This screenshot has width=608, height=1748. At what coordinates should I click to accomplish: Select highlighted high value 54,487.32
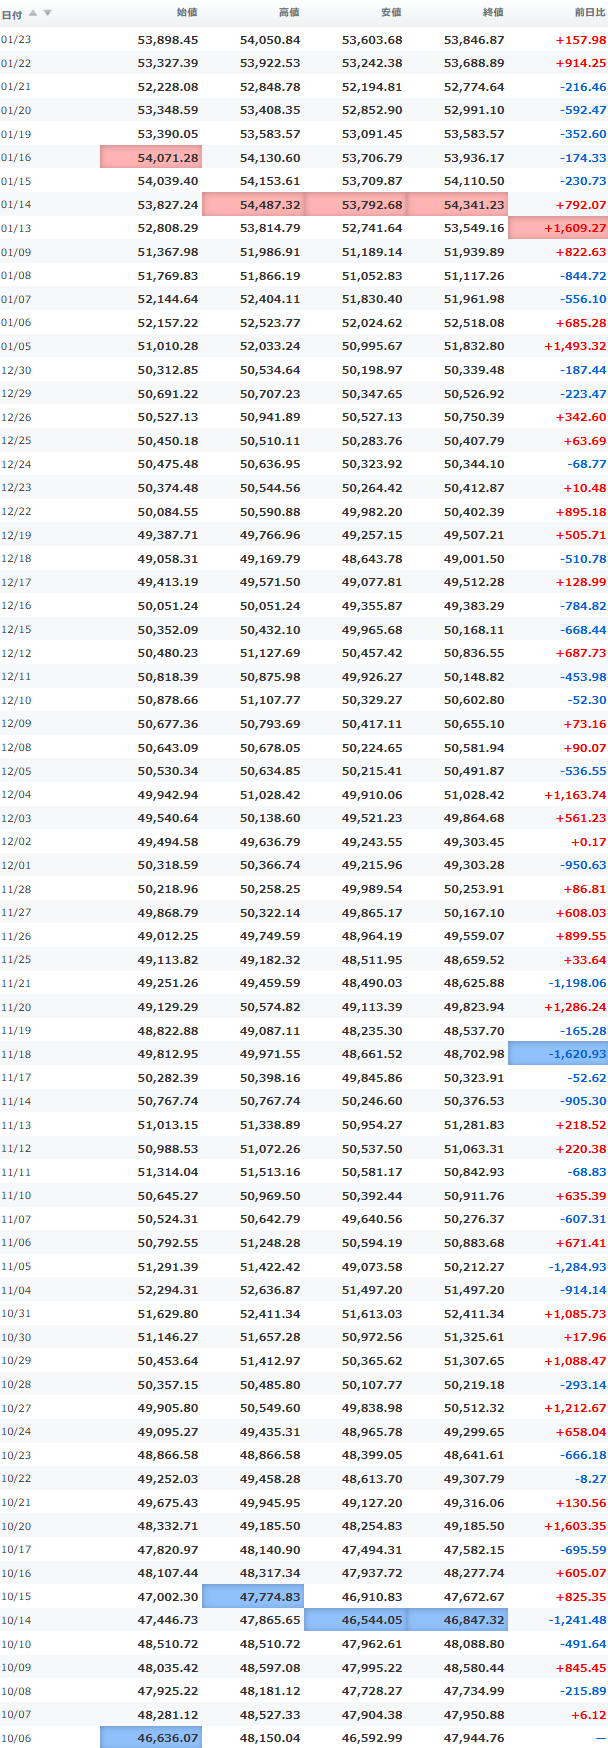click(253, 204)
